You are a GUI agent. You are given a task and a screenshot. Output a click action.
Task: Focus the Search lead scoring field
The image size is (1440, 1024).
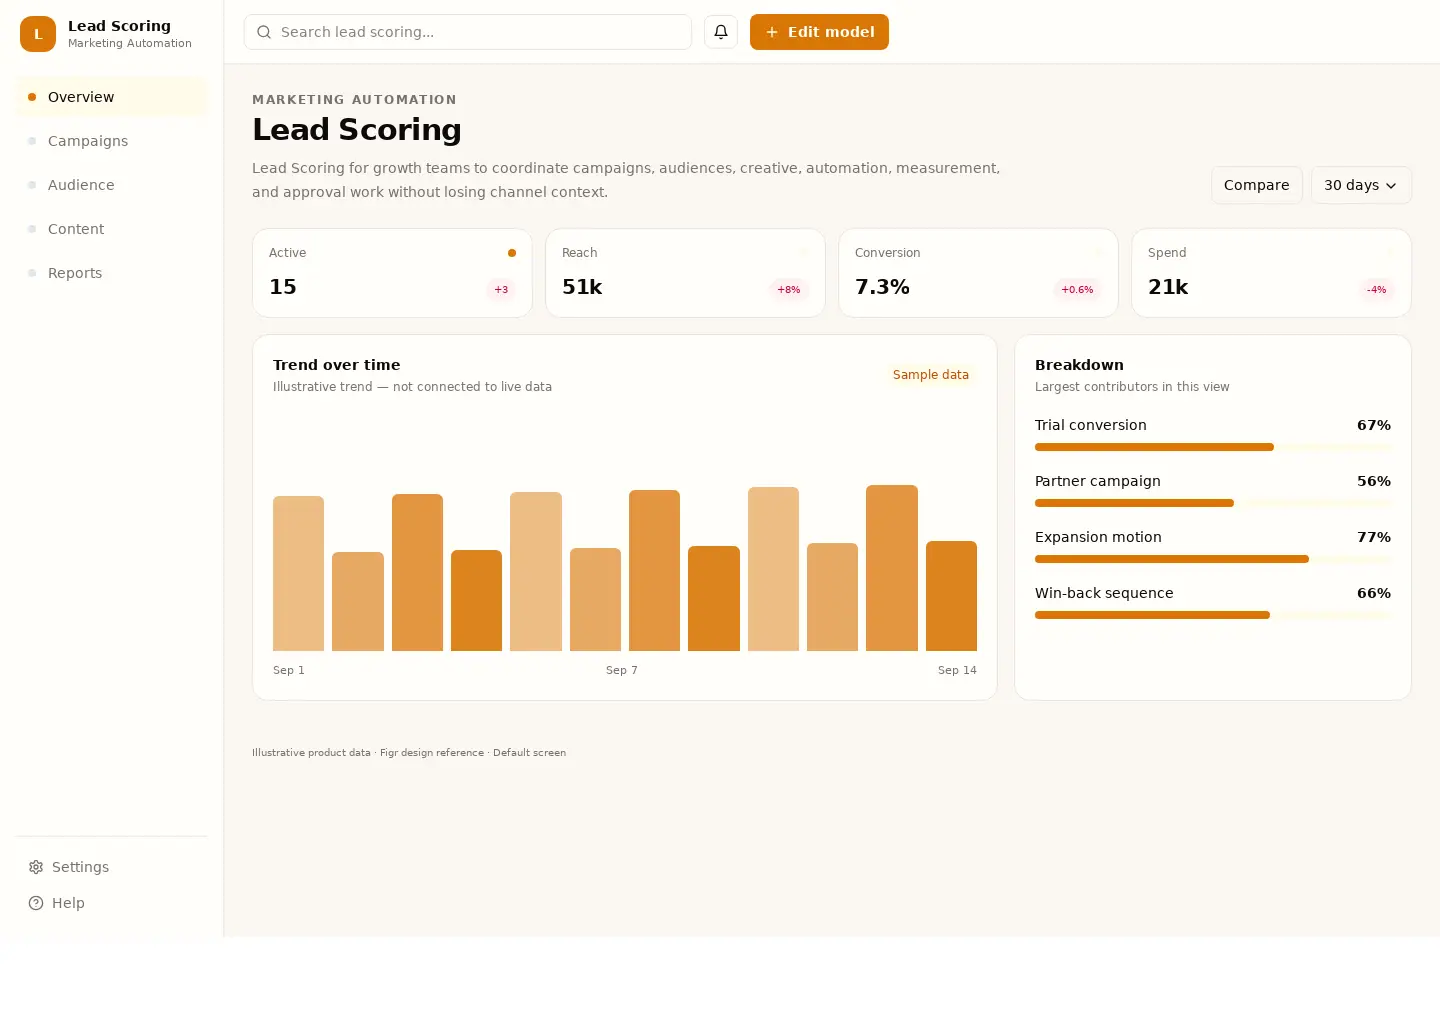[467, 32]
